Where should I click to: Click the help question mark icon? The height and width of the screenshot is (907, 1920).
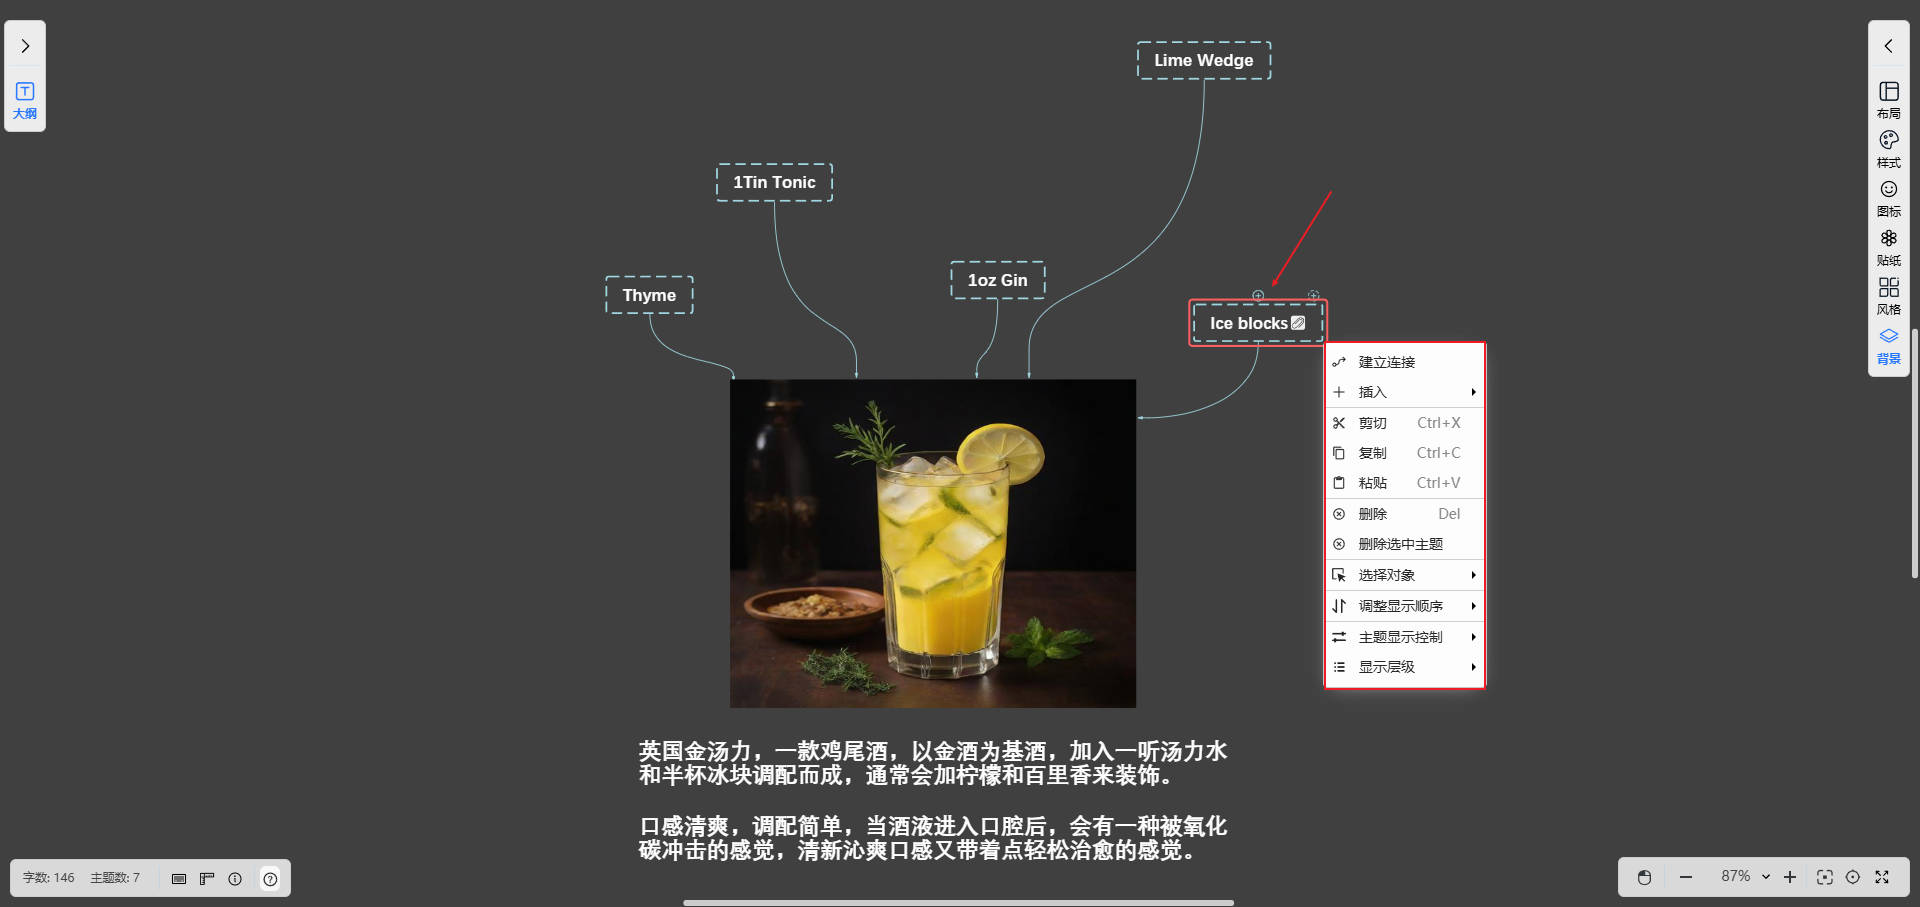click(270, 879)
